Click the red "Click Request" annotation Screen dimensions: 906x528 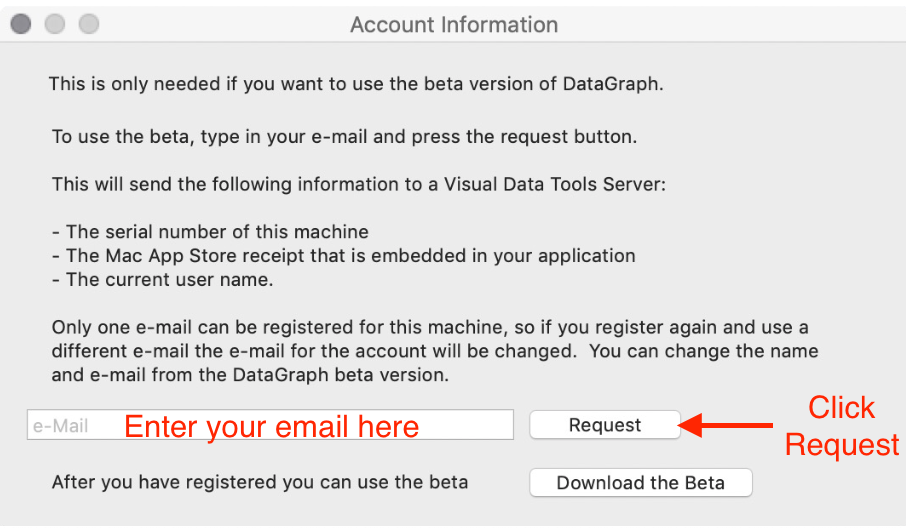842,426
